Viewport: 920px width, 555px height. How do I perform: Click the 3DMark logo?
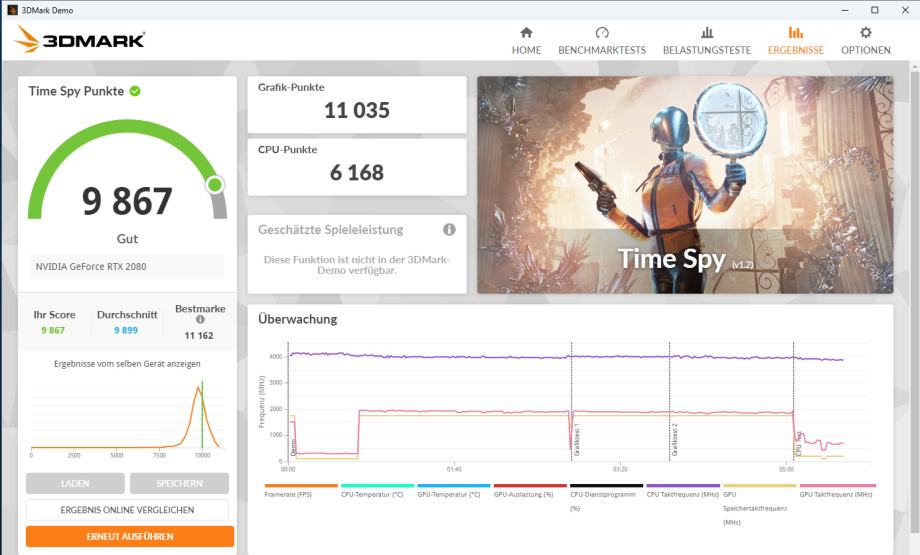click(80, 39)
